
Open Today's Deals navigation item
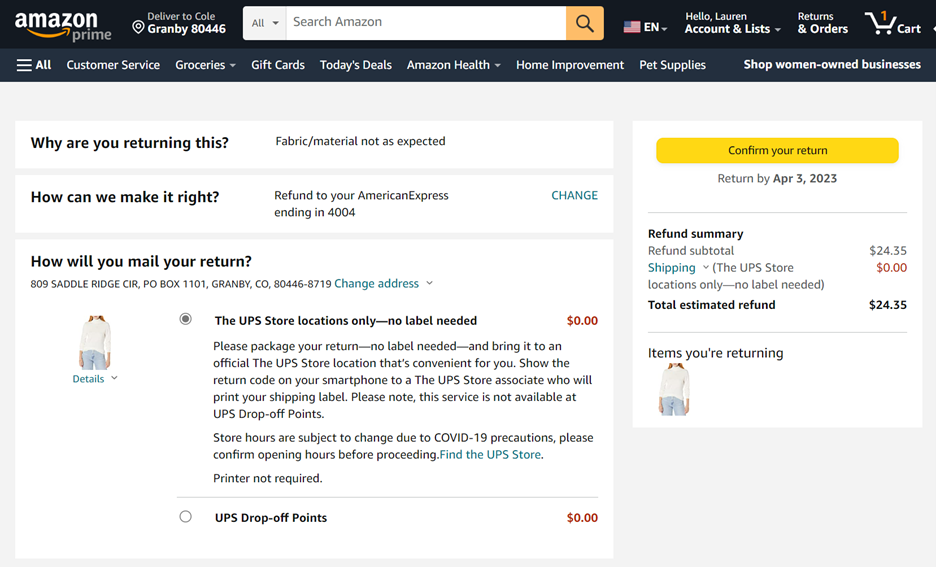[x=356, y=65]
